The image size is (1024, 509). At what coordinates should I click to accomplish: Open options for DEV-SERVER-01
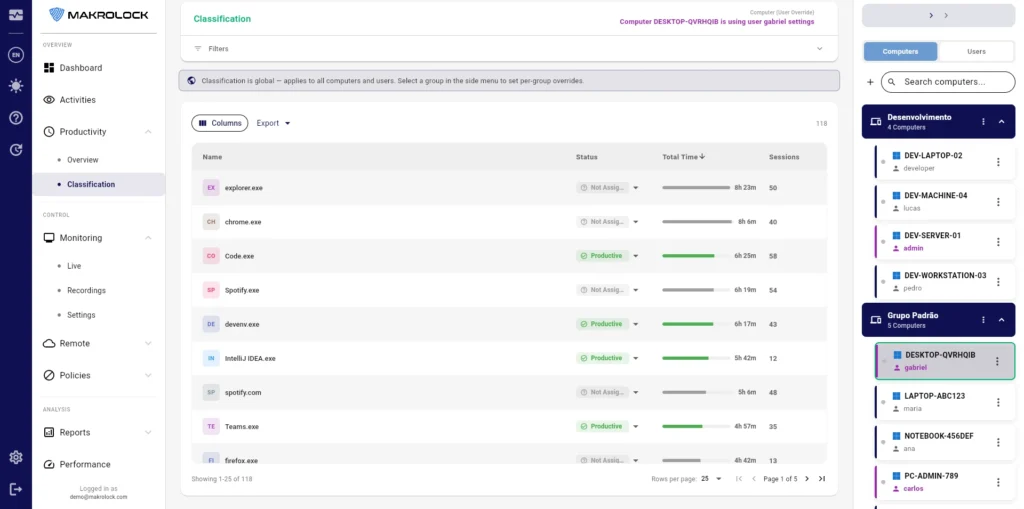[998, 242]
